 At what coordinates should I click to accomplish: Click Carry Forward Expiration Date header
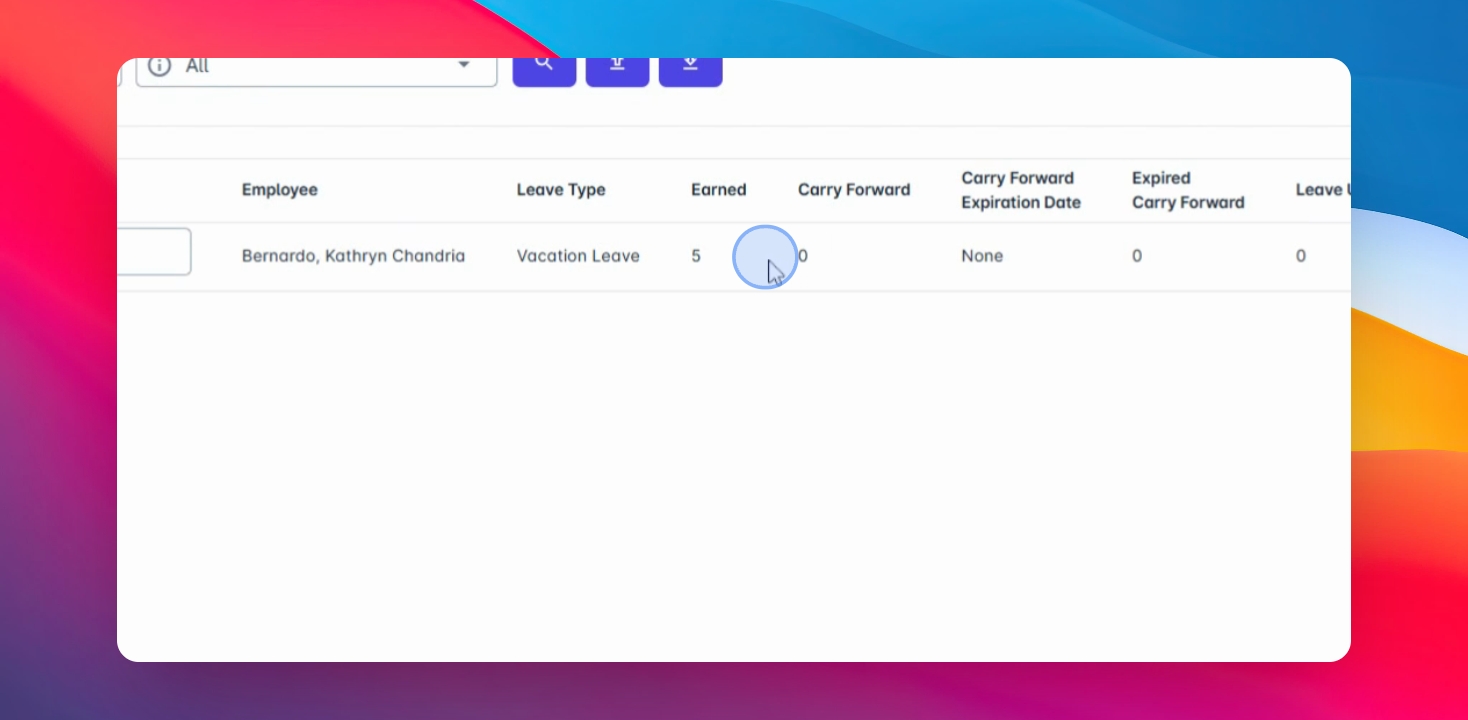(x=1021, y=190)
